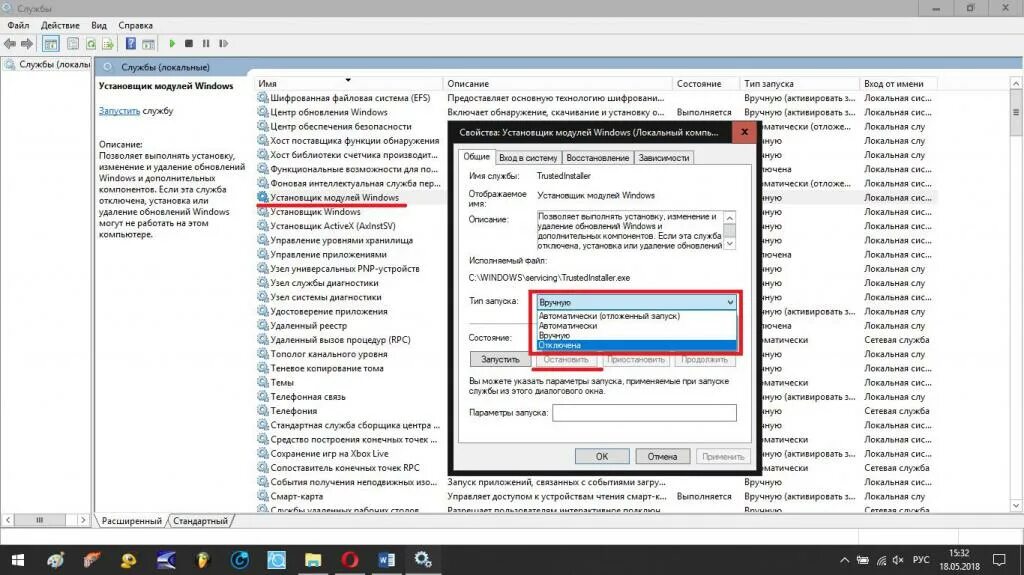
Task: Switch to the Общие tab
Action: (x=476, y=157)
